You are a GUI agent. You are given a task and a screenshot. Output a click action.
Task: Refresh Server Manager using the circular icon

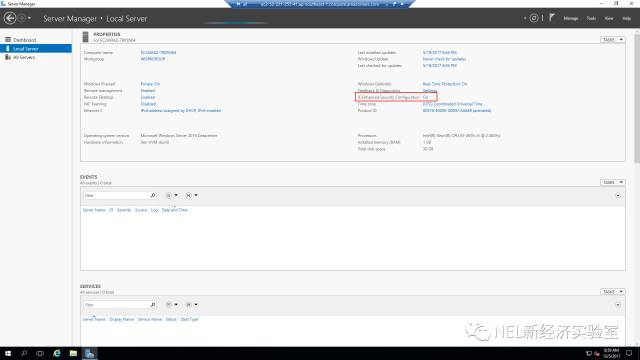534,18
